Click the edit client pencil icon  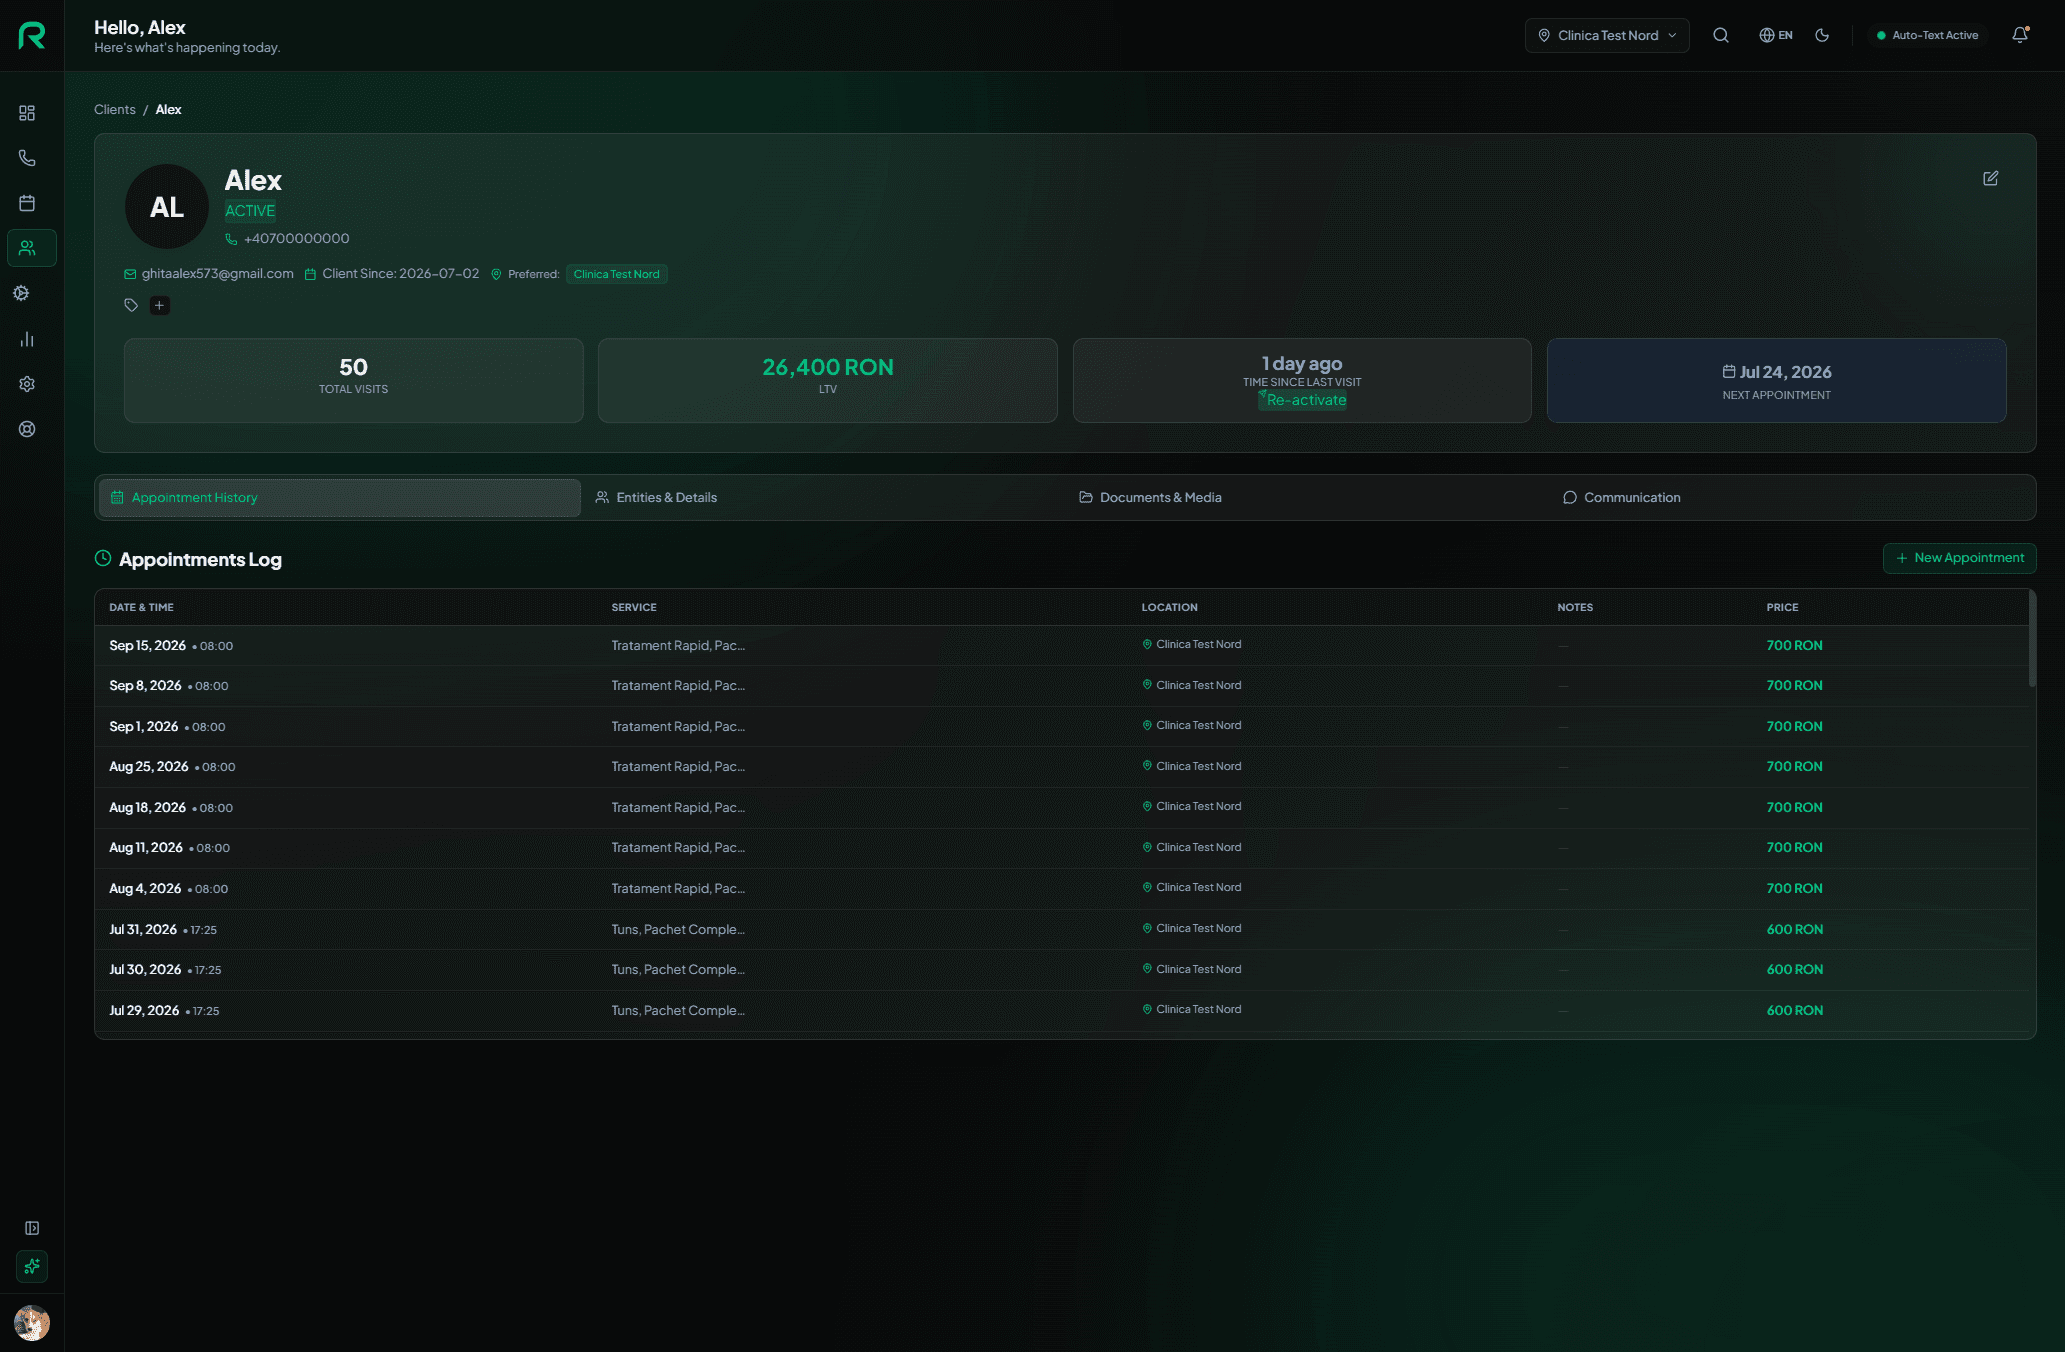click(x=1991, y=178)
